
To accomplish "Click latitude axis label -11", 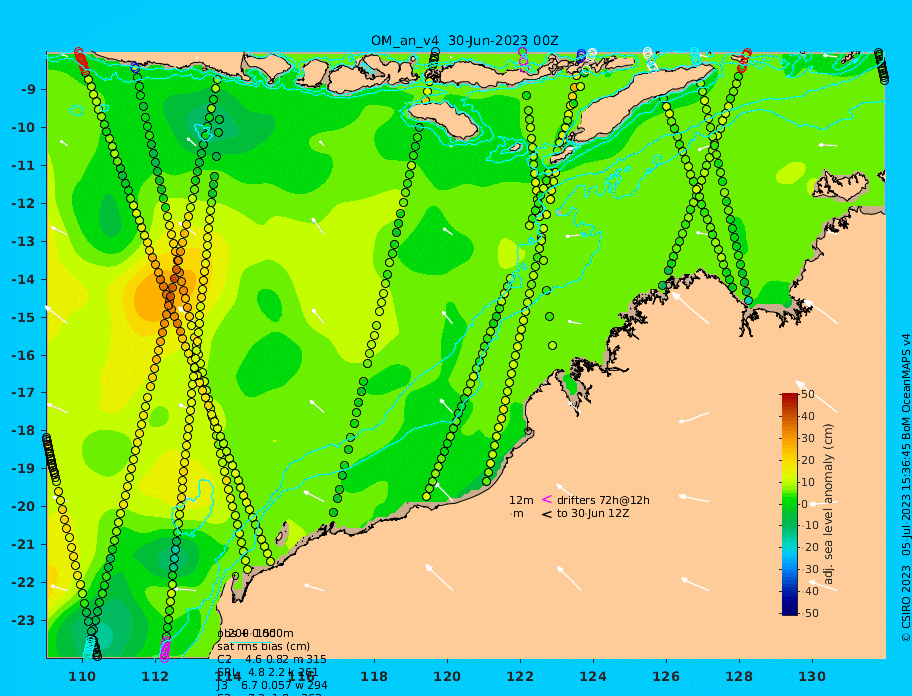I will [23, 166].
